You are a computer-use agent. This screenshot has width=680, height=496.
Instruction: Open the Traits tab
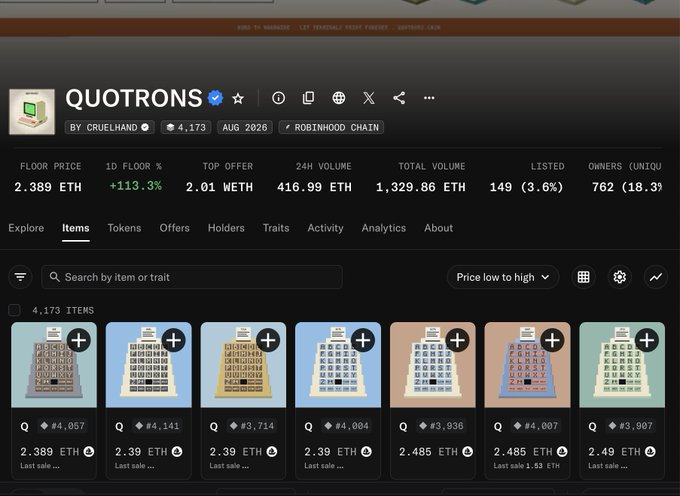click(x=276, y=228)
